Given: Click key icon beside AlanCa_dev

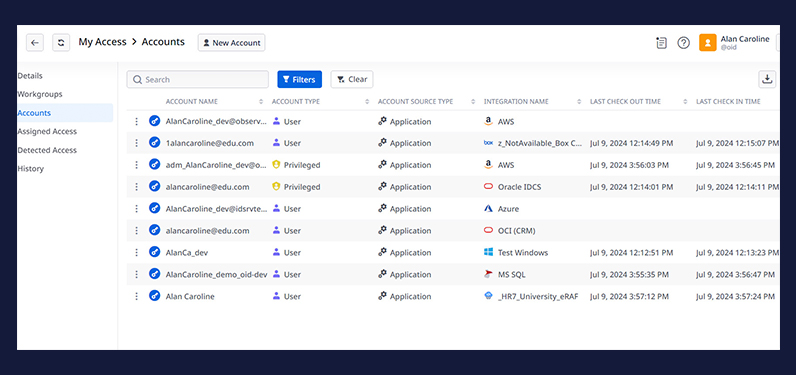Looking at the screenshot, I should [x=154, y=252].
